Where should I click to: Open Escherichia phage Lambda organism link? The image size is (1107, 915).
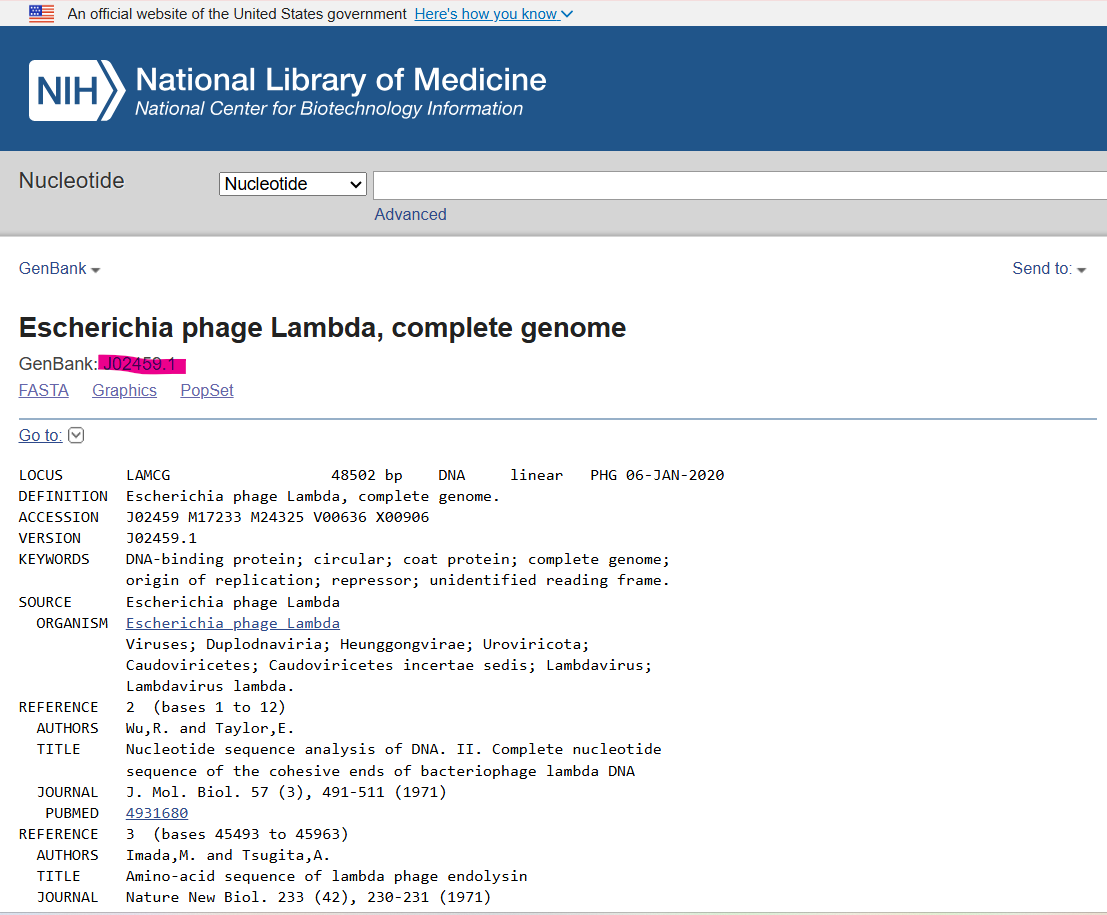coord(232,623)
